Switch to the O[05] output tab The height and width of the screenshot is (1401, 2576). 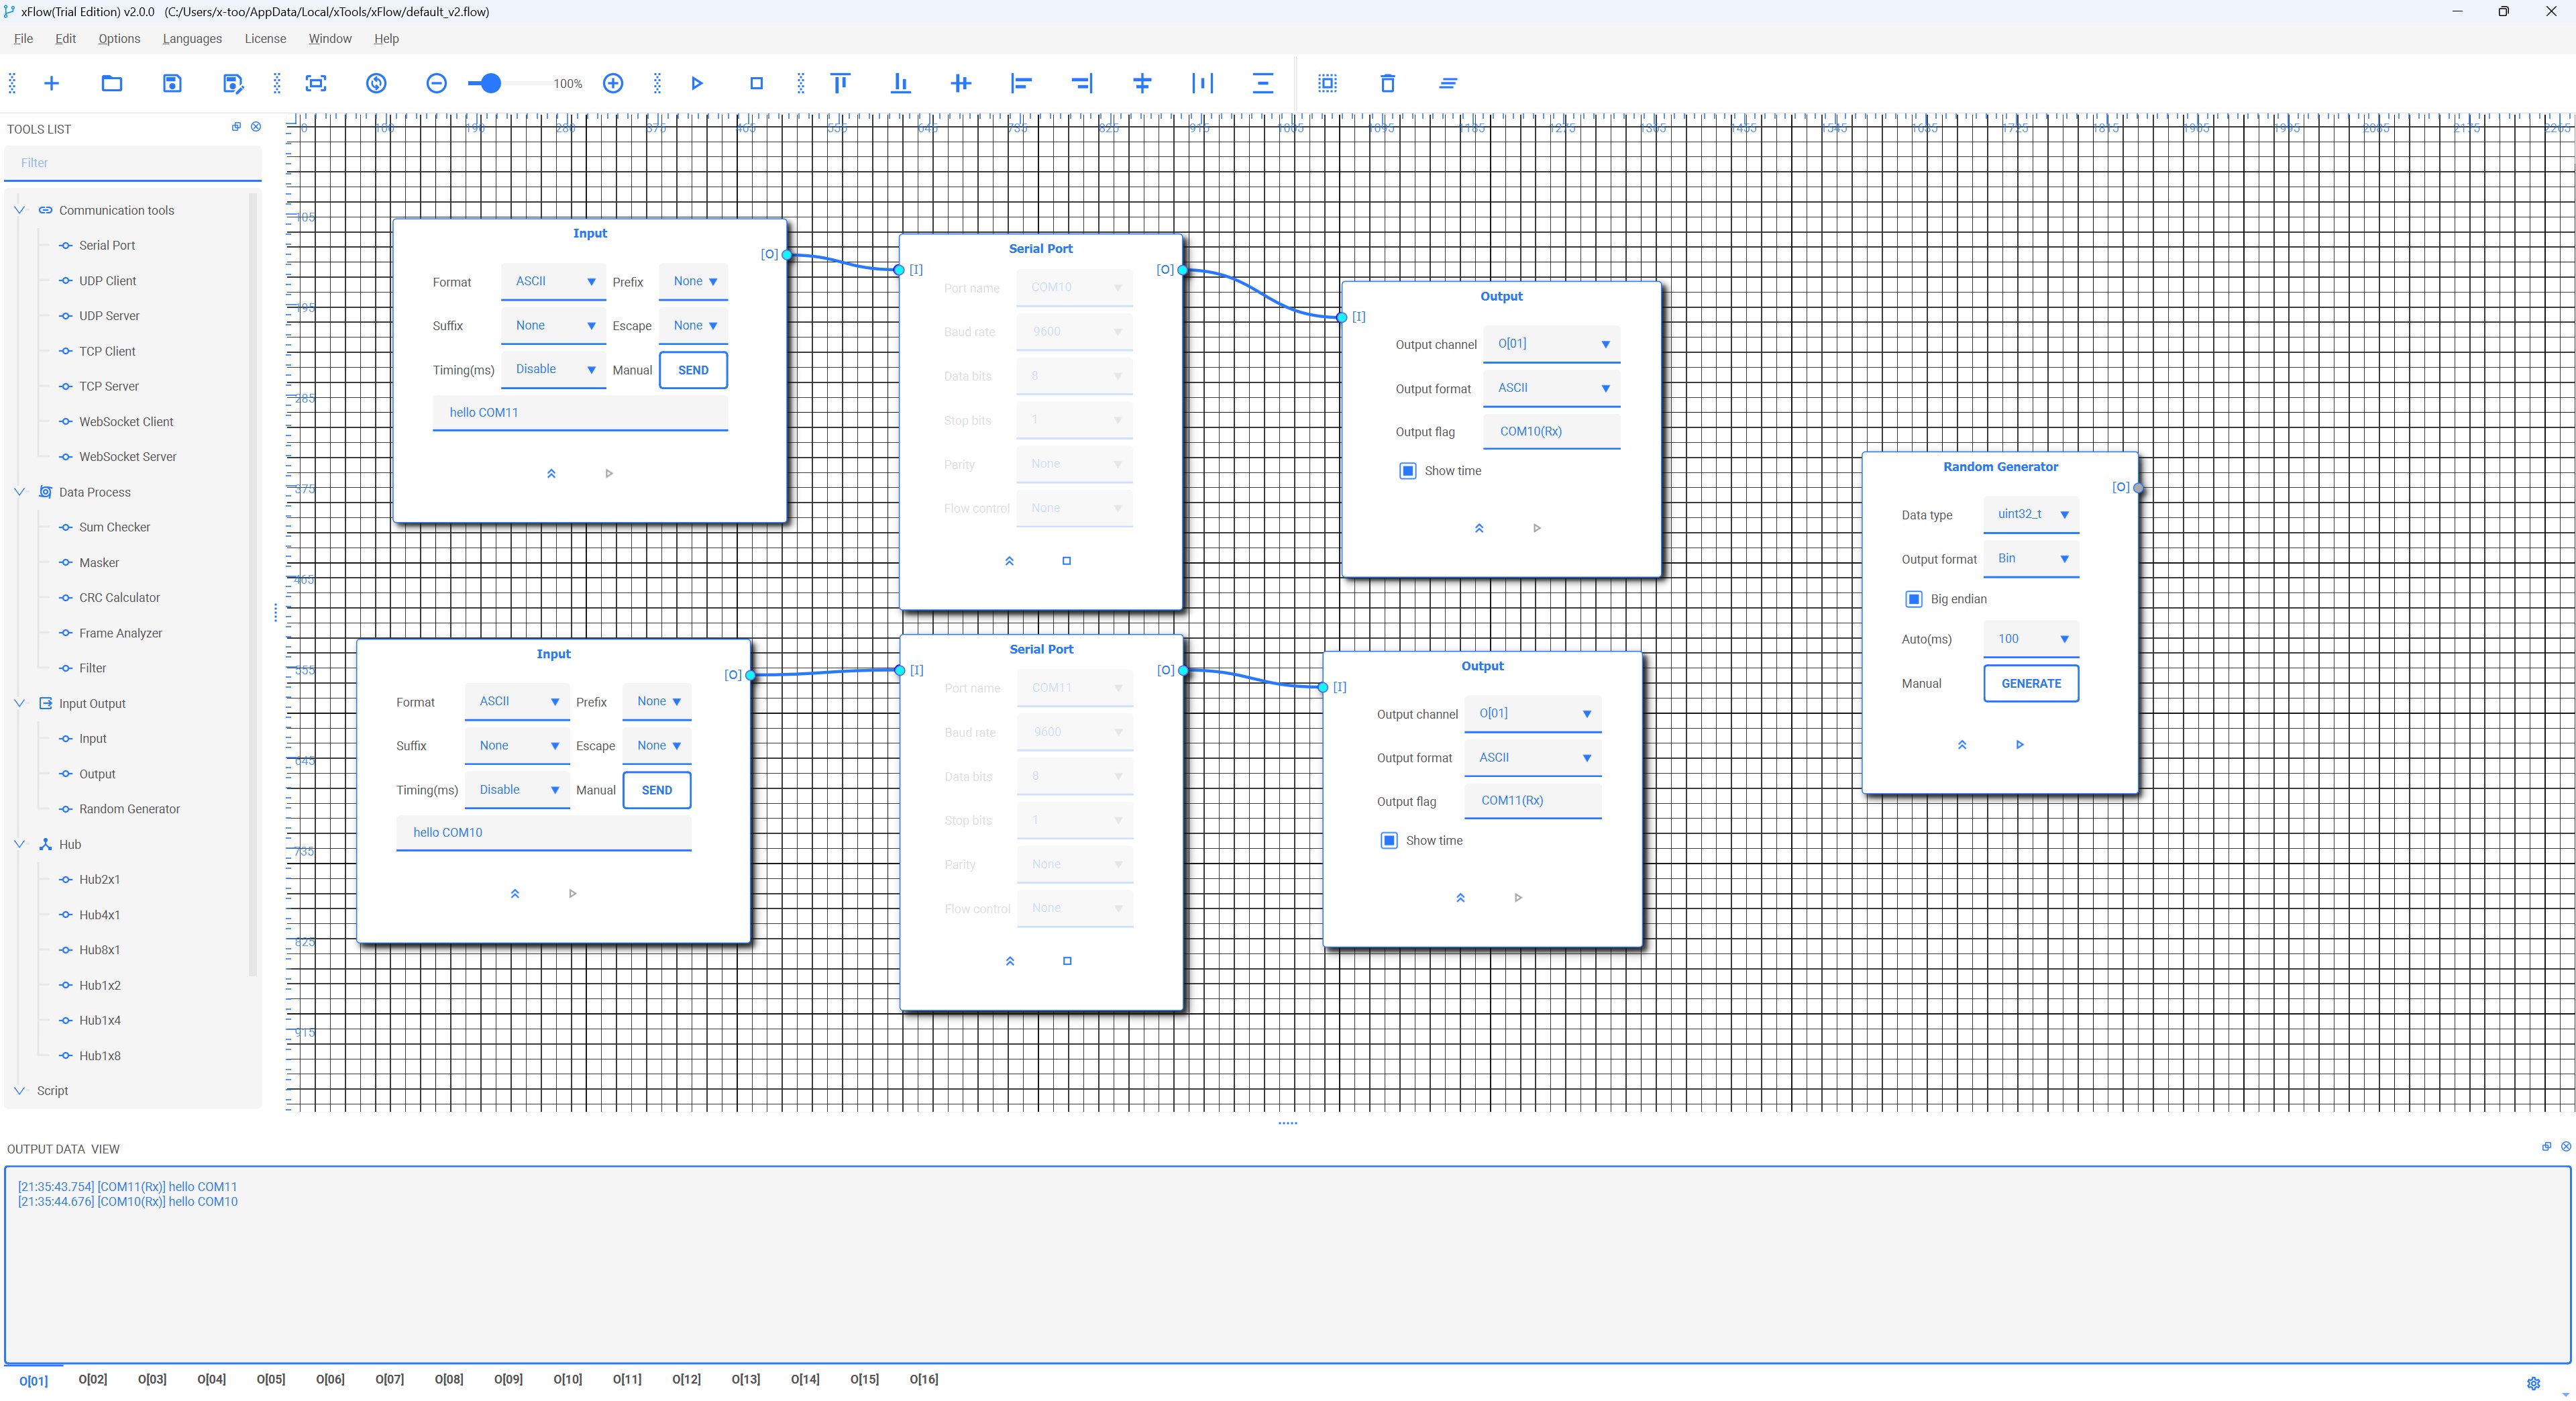[270, 1379]
